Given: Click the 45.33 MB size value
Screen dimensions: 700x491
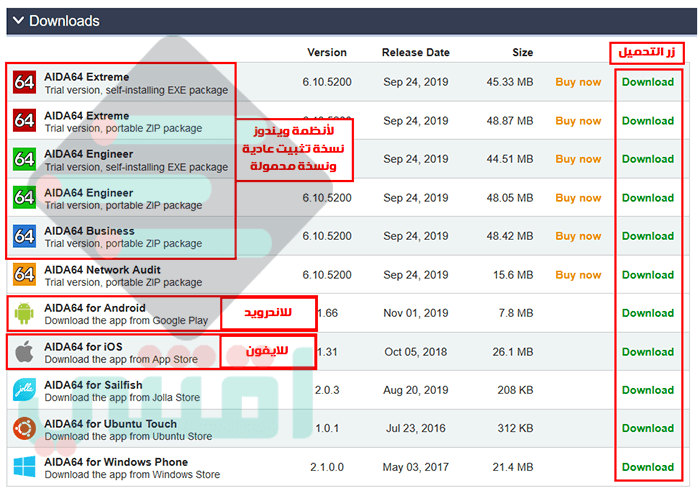Looking at the screenshot, I should [x=510, y=82].
